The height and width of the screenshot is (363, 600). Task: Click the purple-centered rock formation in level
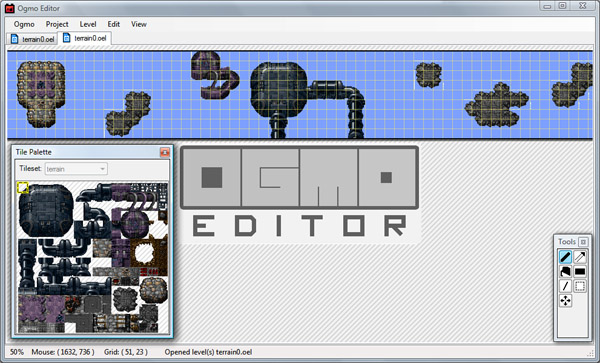[41, 93]
